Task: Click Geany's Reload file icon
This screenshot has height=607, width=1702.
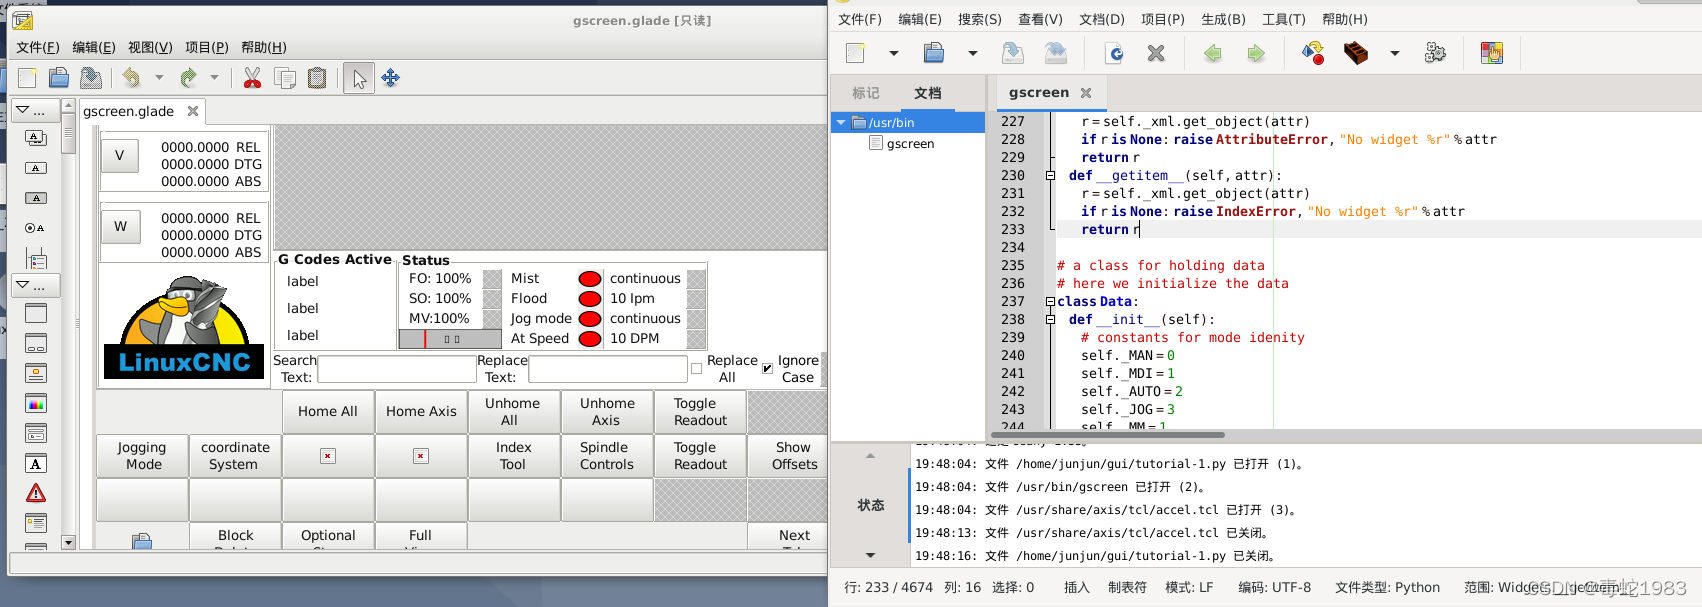Action: (1114, 53)
